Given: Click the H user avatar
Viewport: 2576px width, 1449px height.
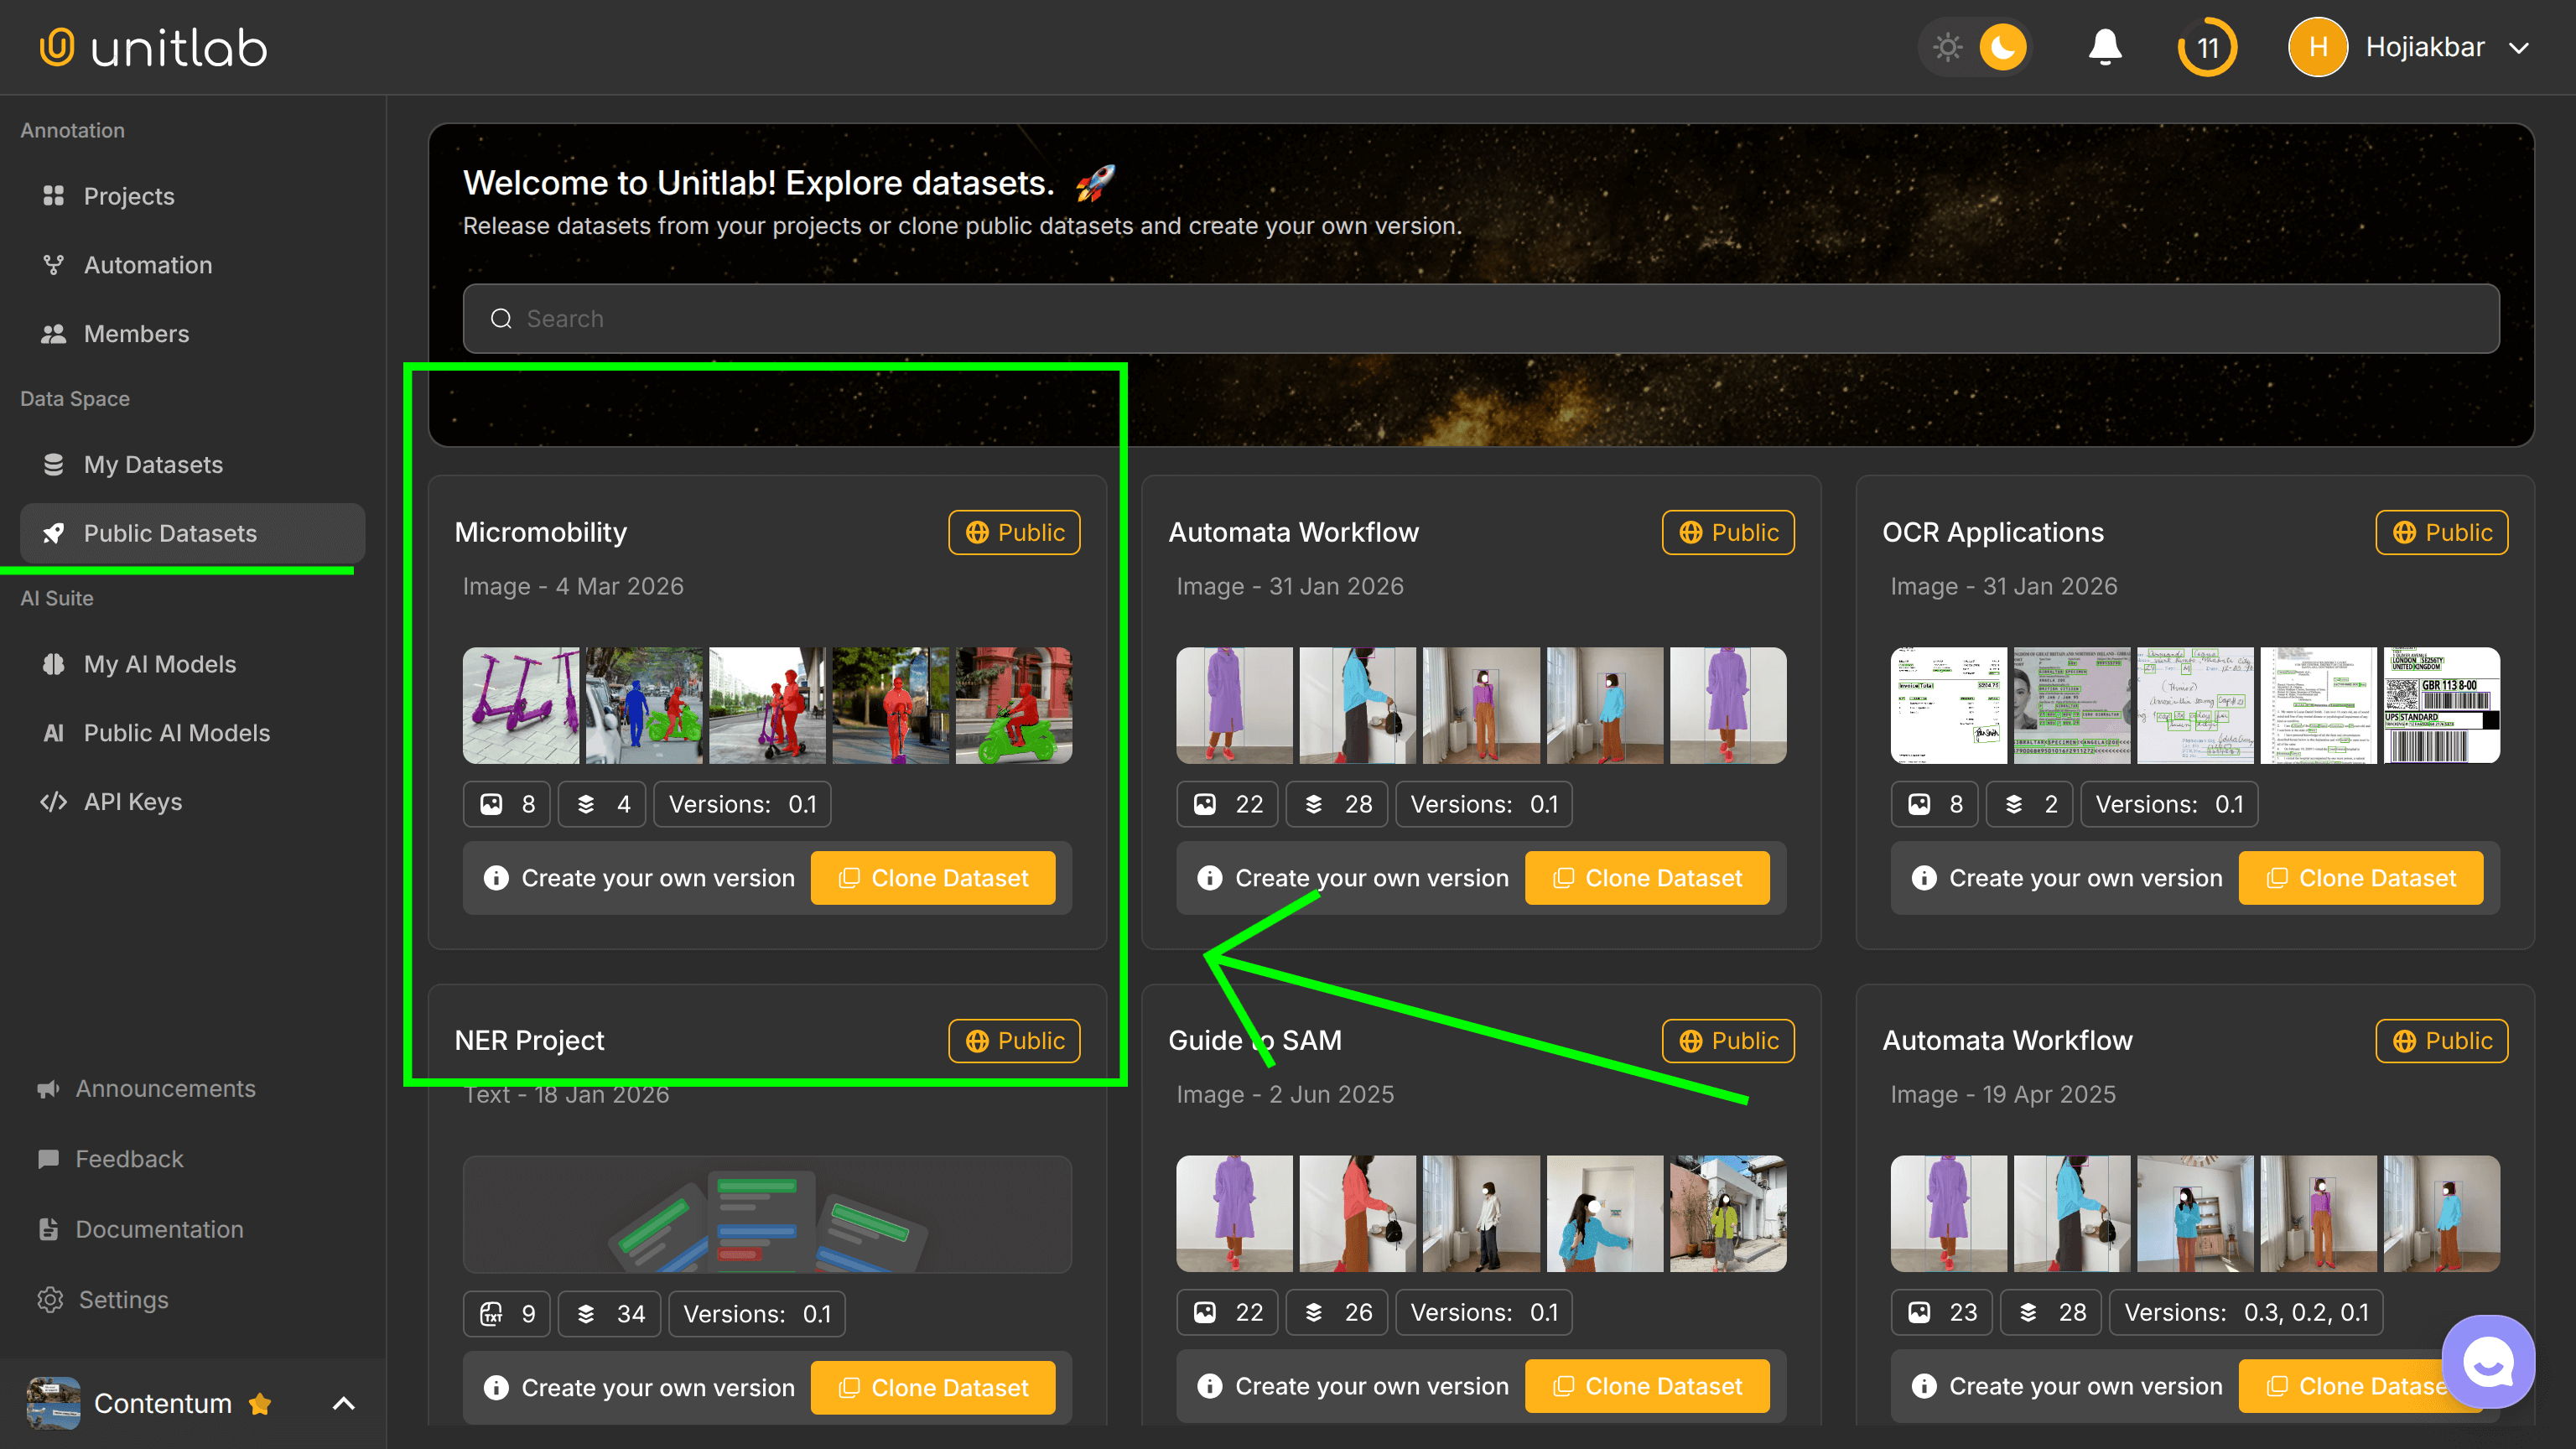Looking at the screenshot, I should tap(2317, 47).
